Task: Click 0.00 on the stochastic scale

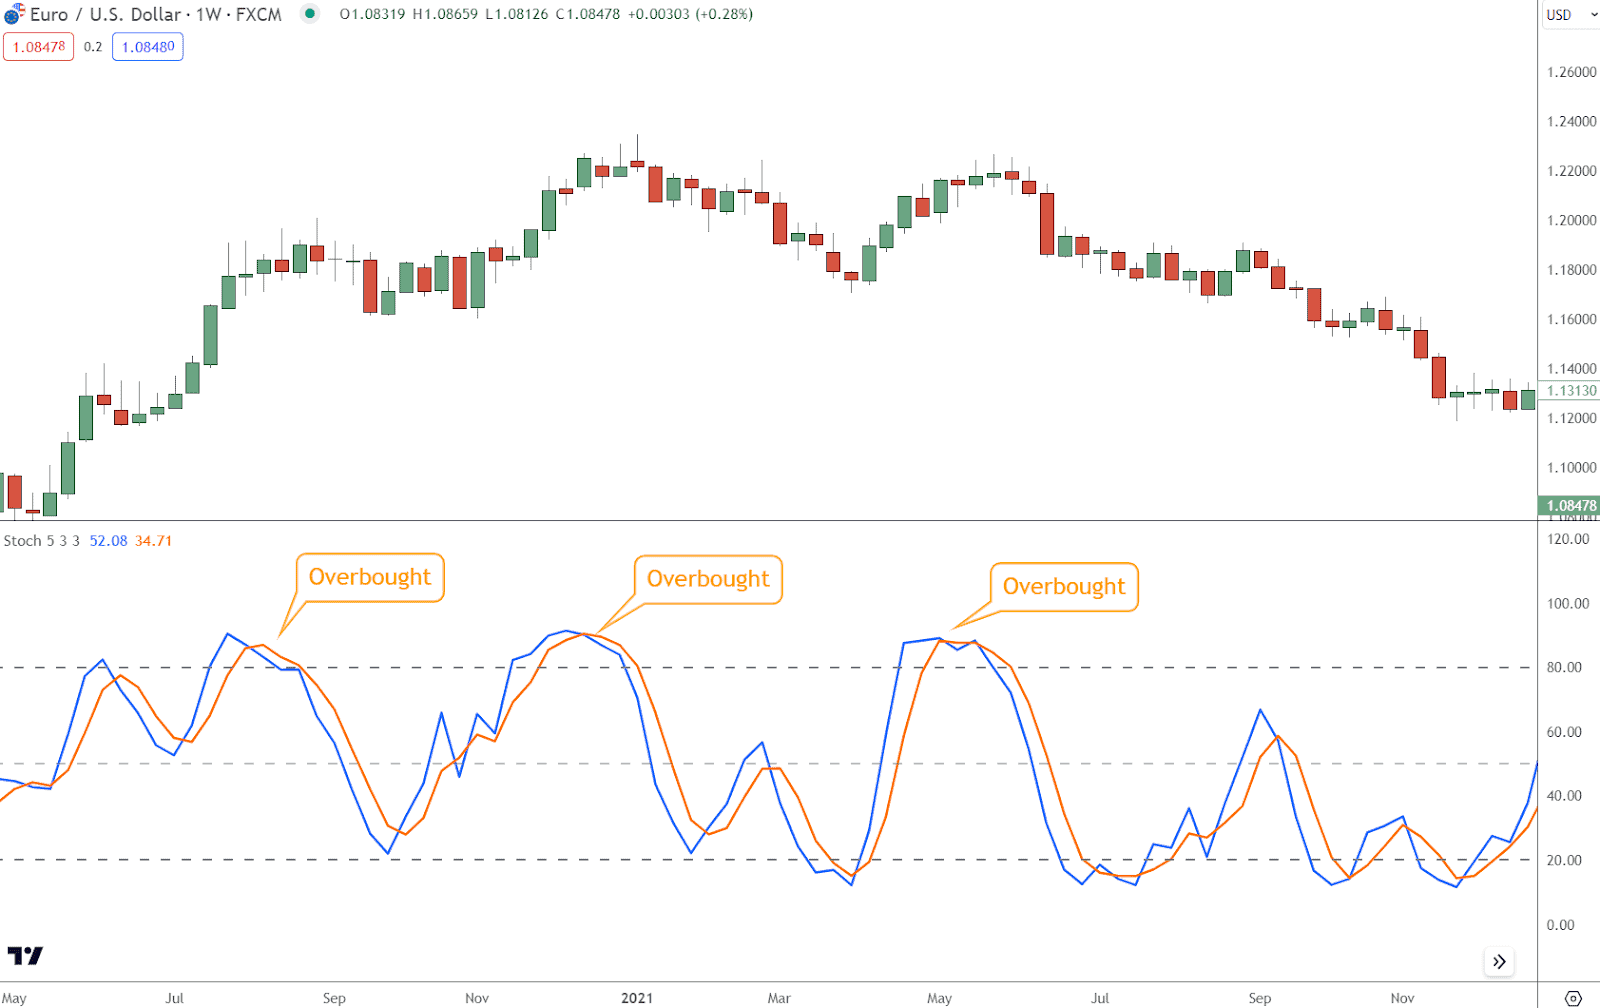Action: coord(1560,925)
